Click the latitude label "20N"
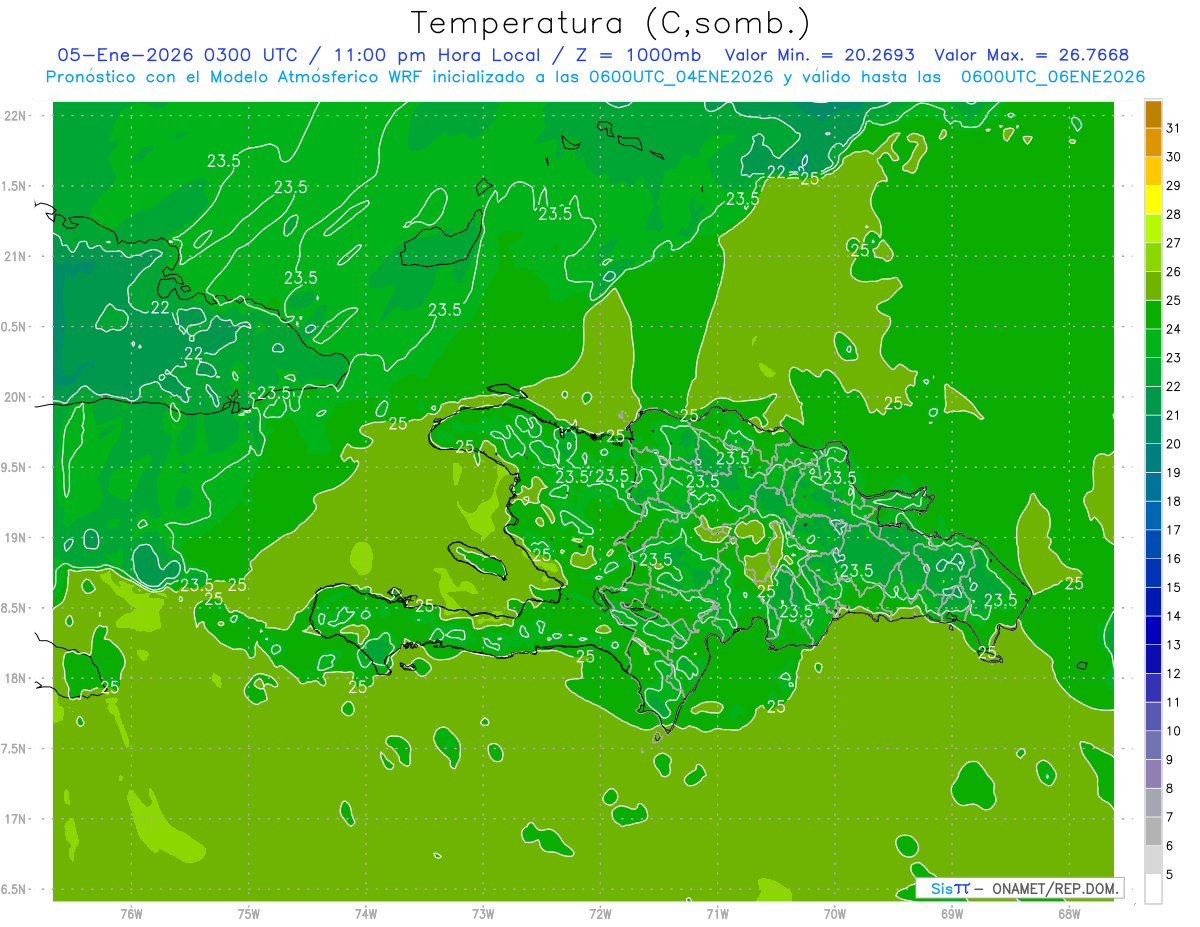 [15, 397]
